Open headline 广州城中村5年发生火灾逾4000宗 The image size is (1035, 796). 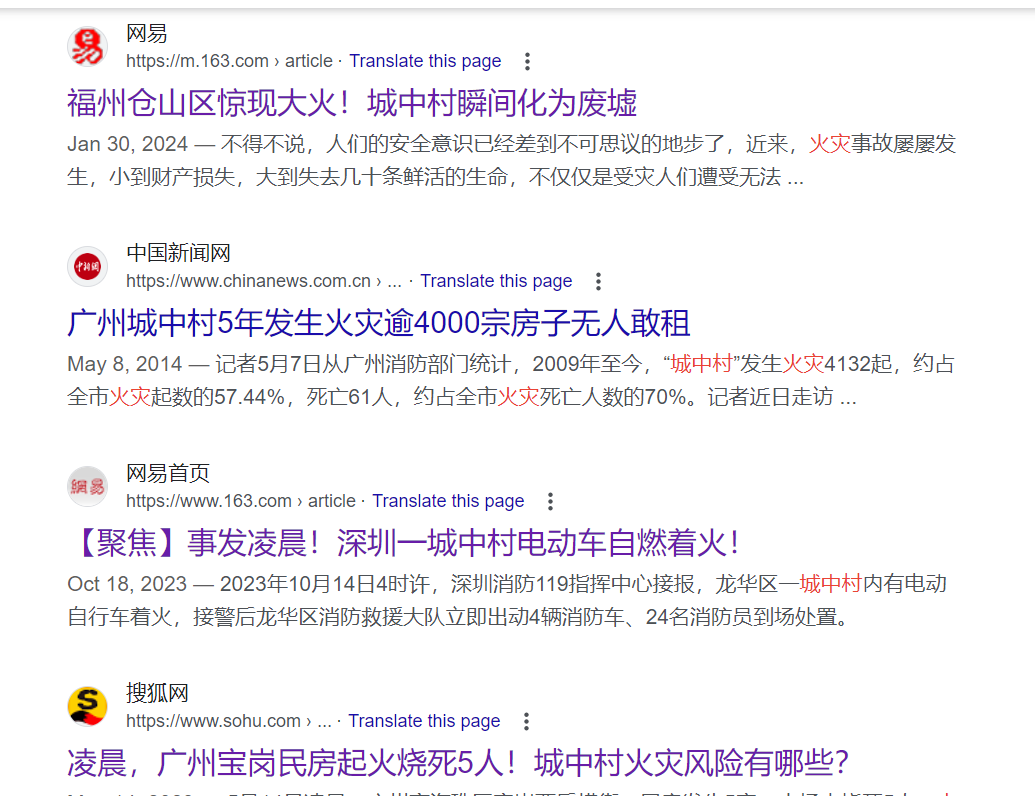[379, 323]
